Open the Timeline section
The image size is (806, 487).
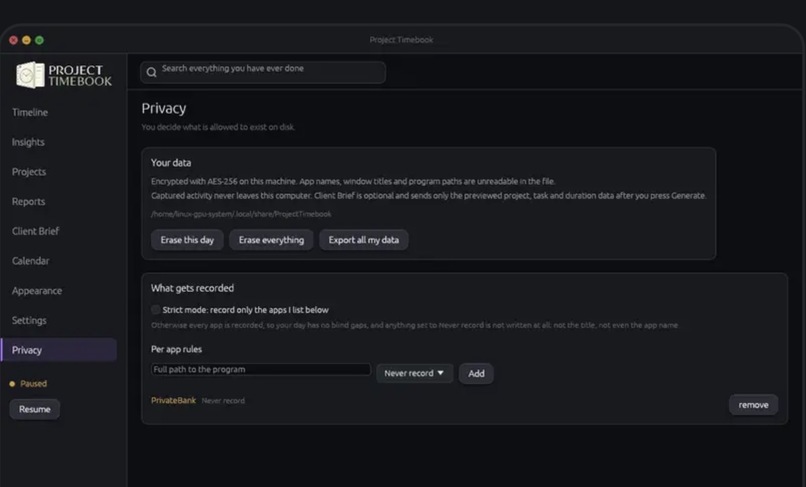(30, 112)
